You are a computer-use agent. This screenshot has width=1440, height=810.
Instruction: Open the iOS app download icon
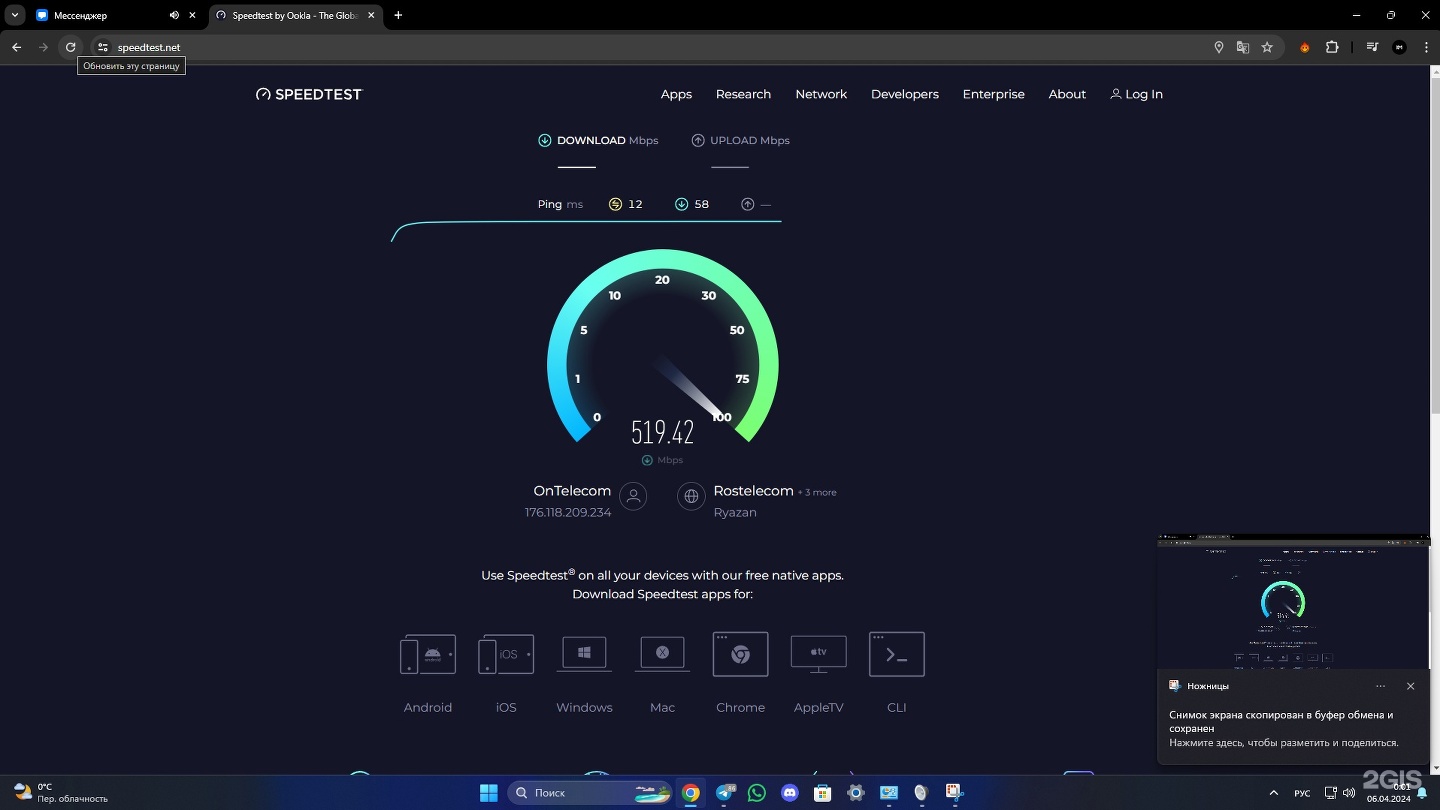coord(506,655)
